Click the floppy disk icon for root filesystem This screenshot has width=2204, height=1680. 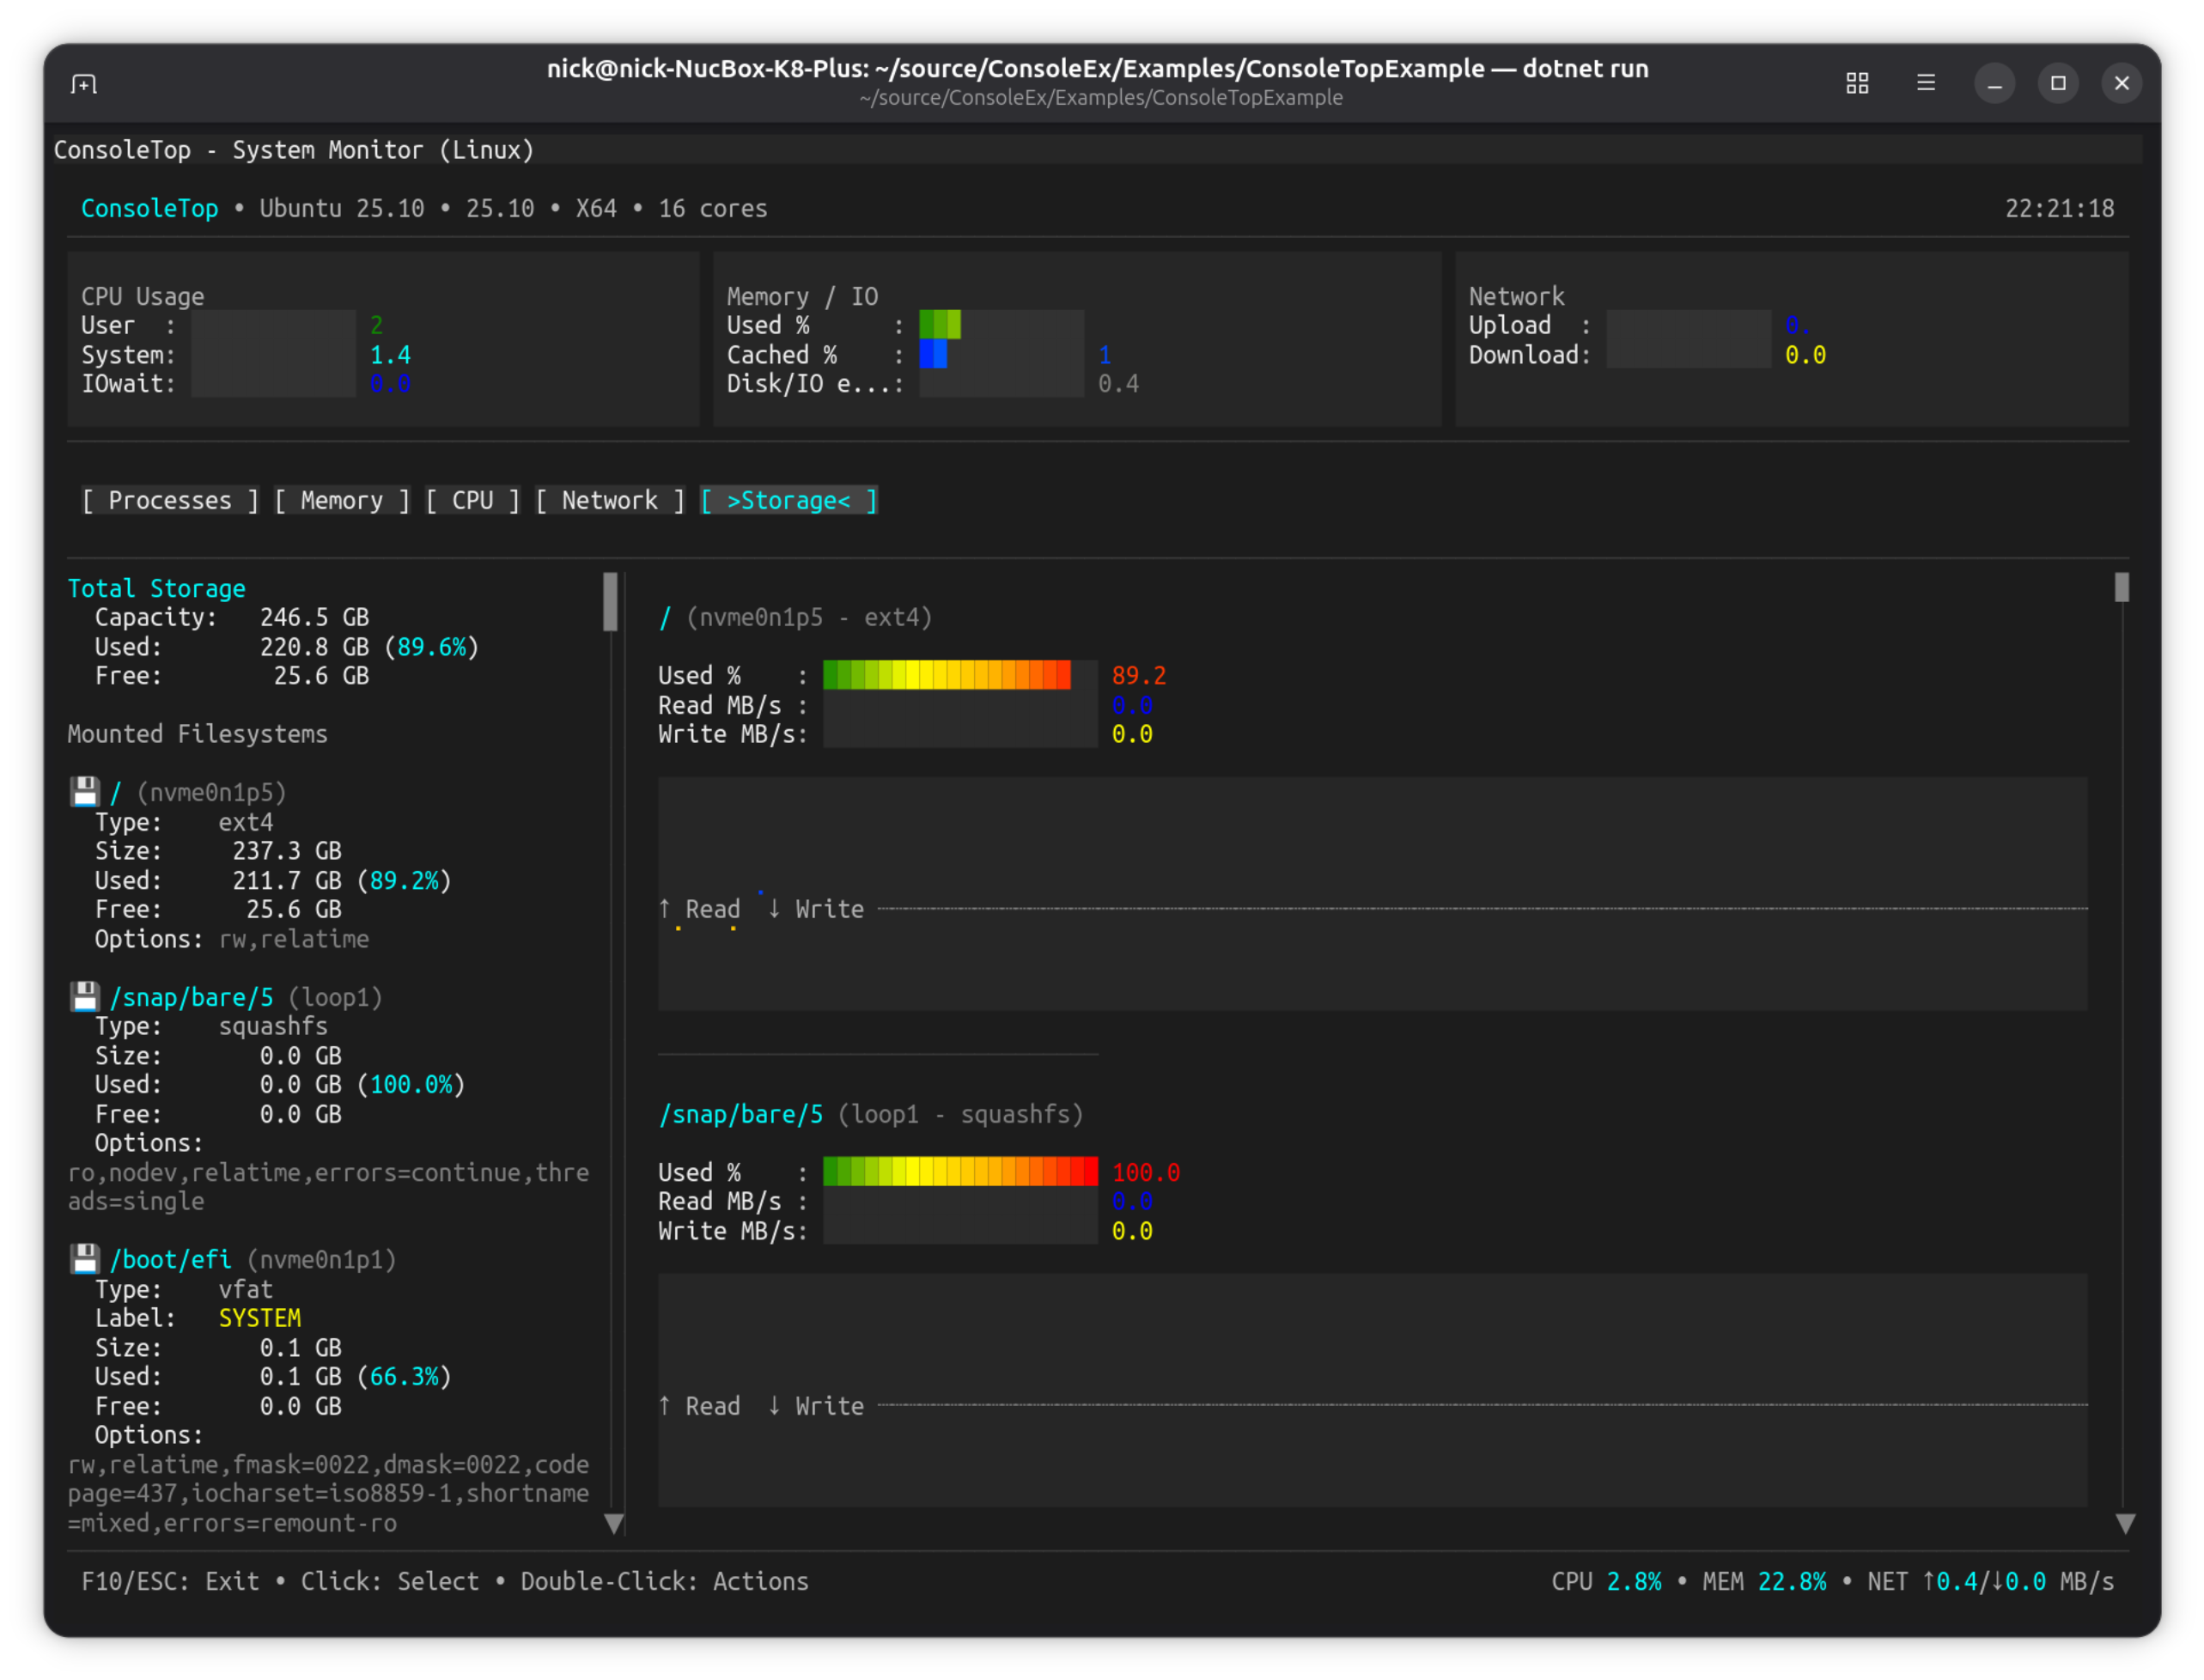point(85,792)
